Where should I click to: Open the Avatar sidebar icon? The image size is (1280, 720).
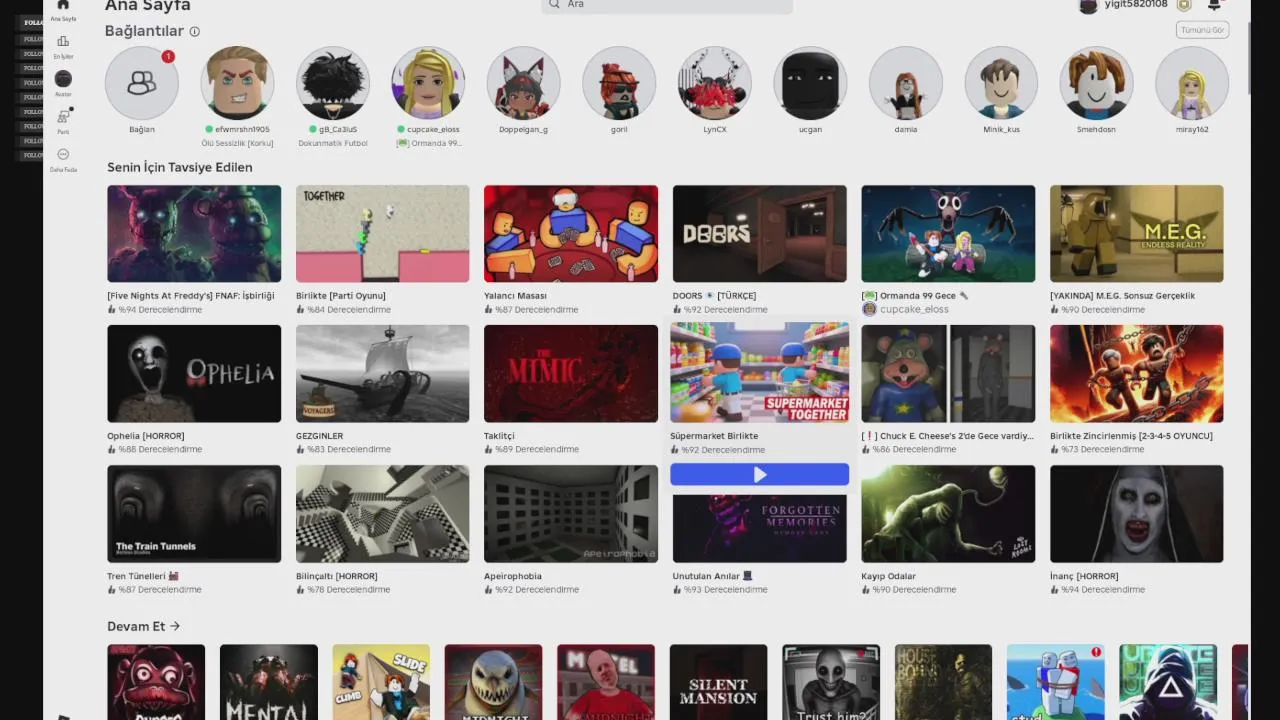click(63, 79)
